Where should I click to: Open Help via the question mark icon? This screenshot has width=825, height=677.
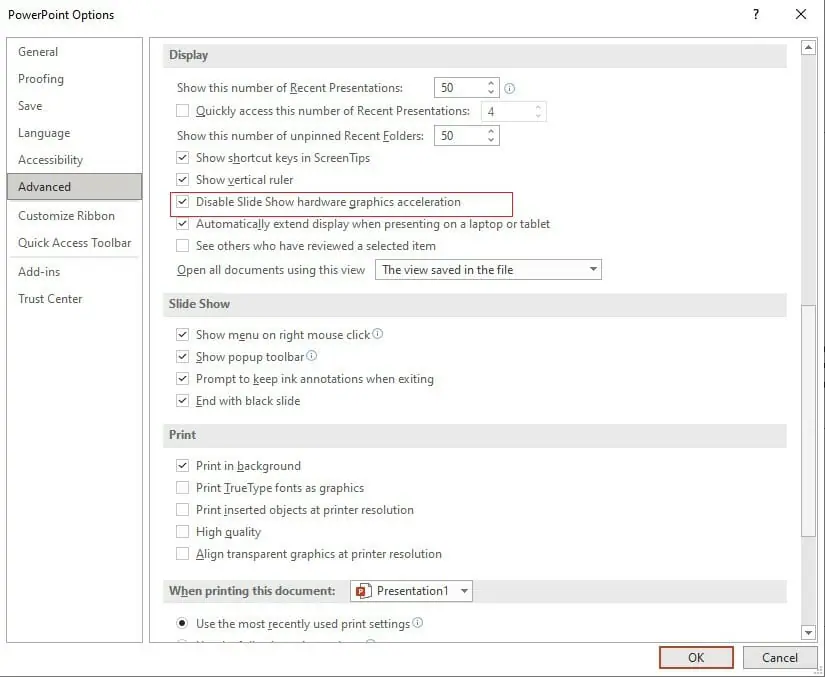[757, 14]
